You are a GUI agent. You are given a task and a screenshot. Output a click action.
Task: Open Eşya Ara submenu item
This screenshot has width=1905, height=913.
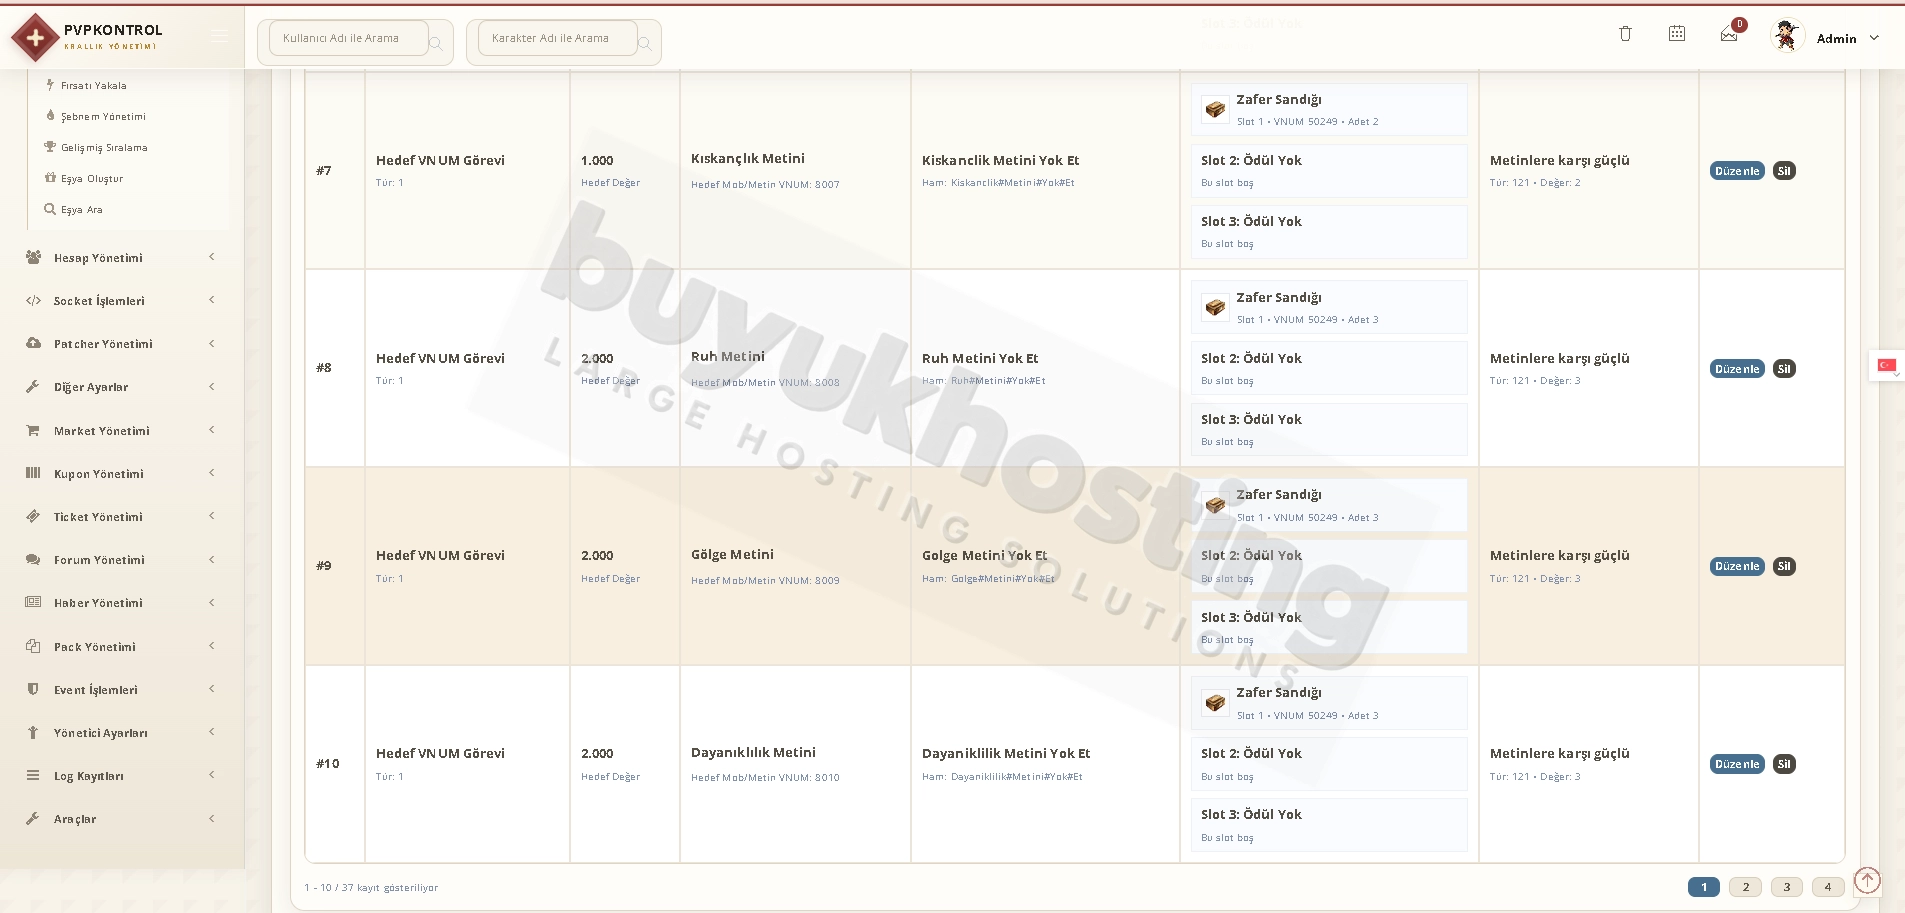click(82, 210)
